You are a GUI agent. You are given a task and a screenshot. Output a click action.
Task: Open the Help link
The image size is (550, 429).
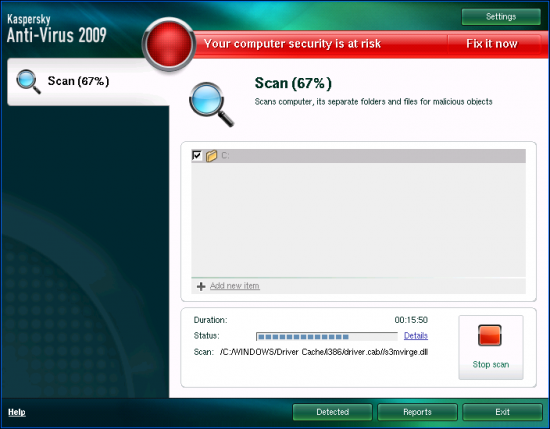tap(17, 412)
